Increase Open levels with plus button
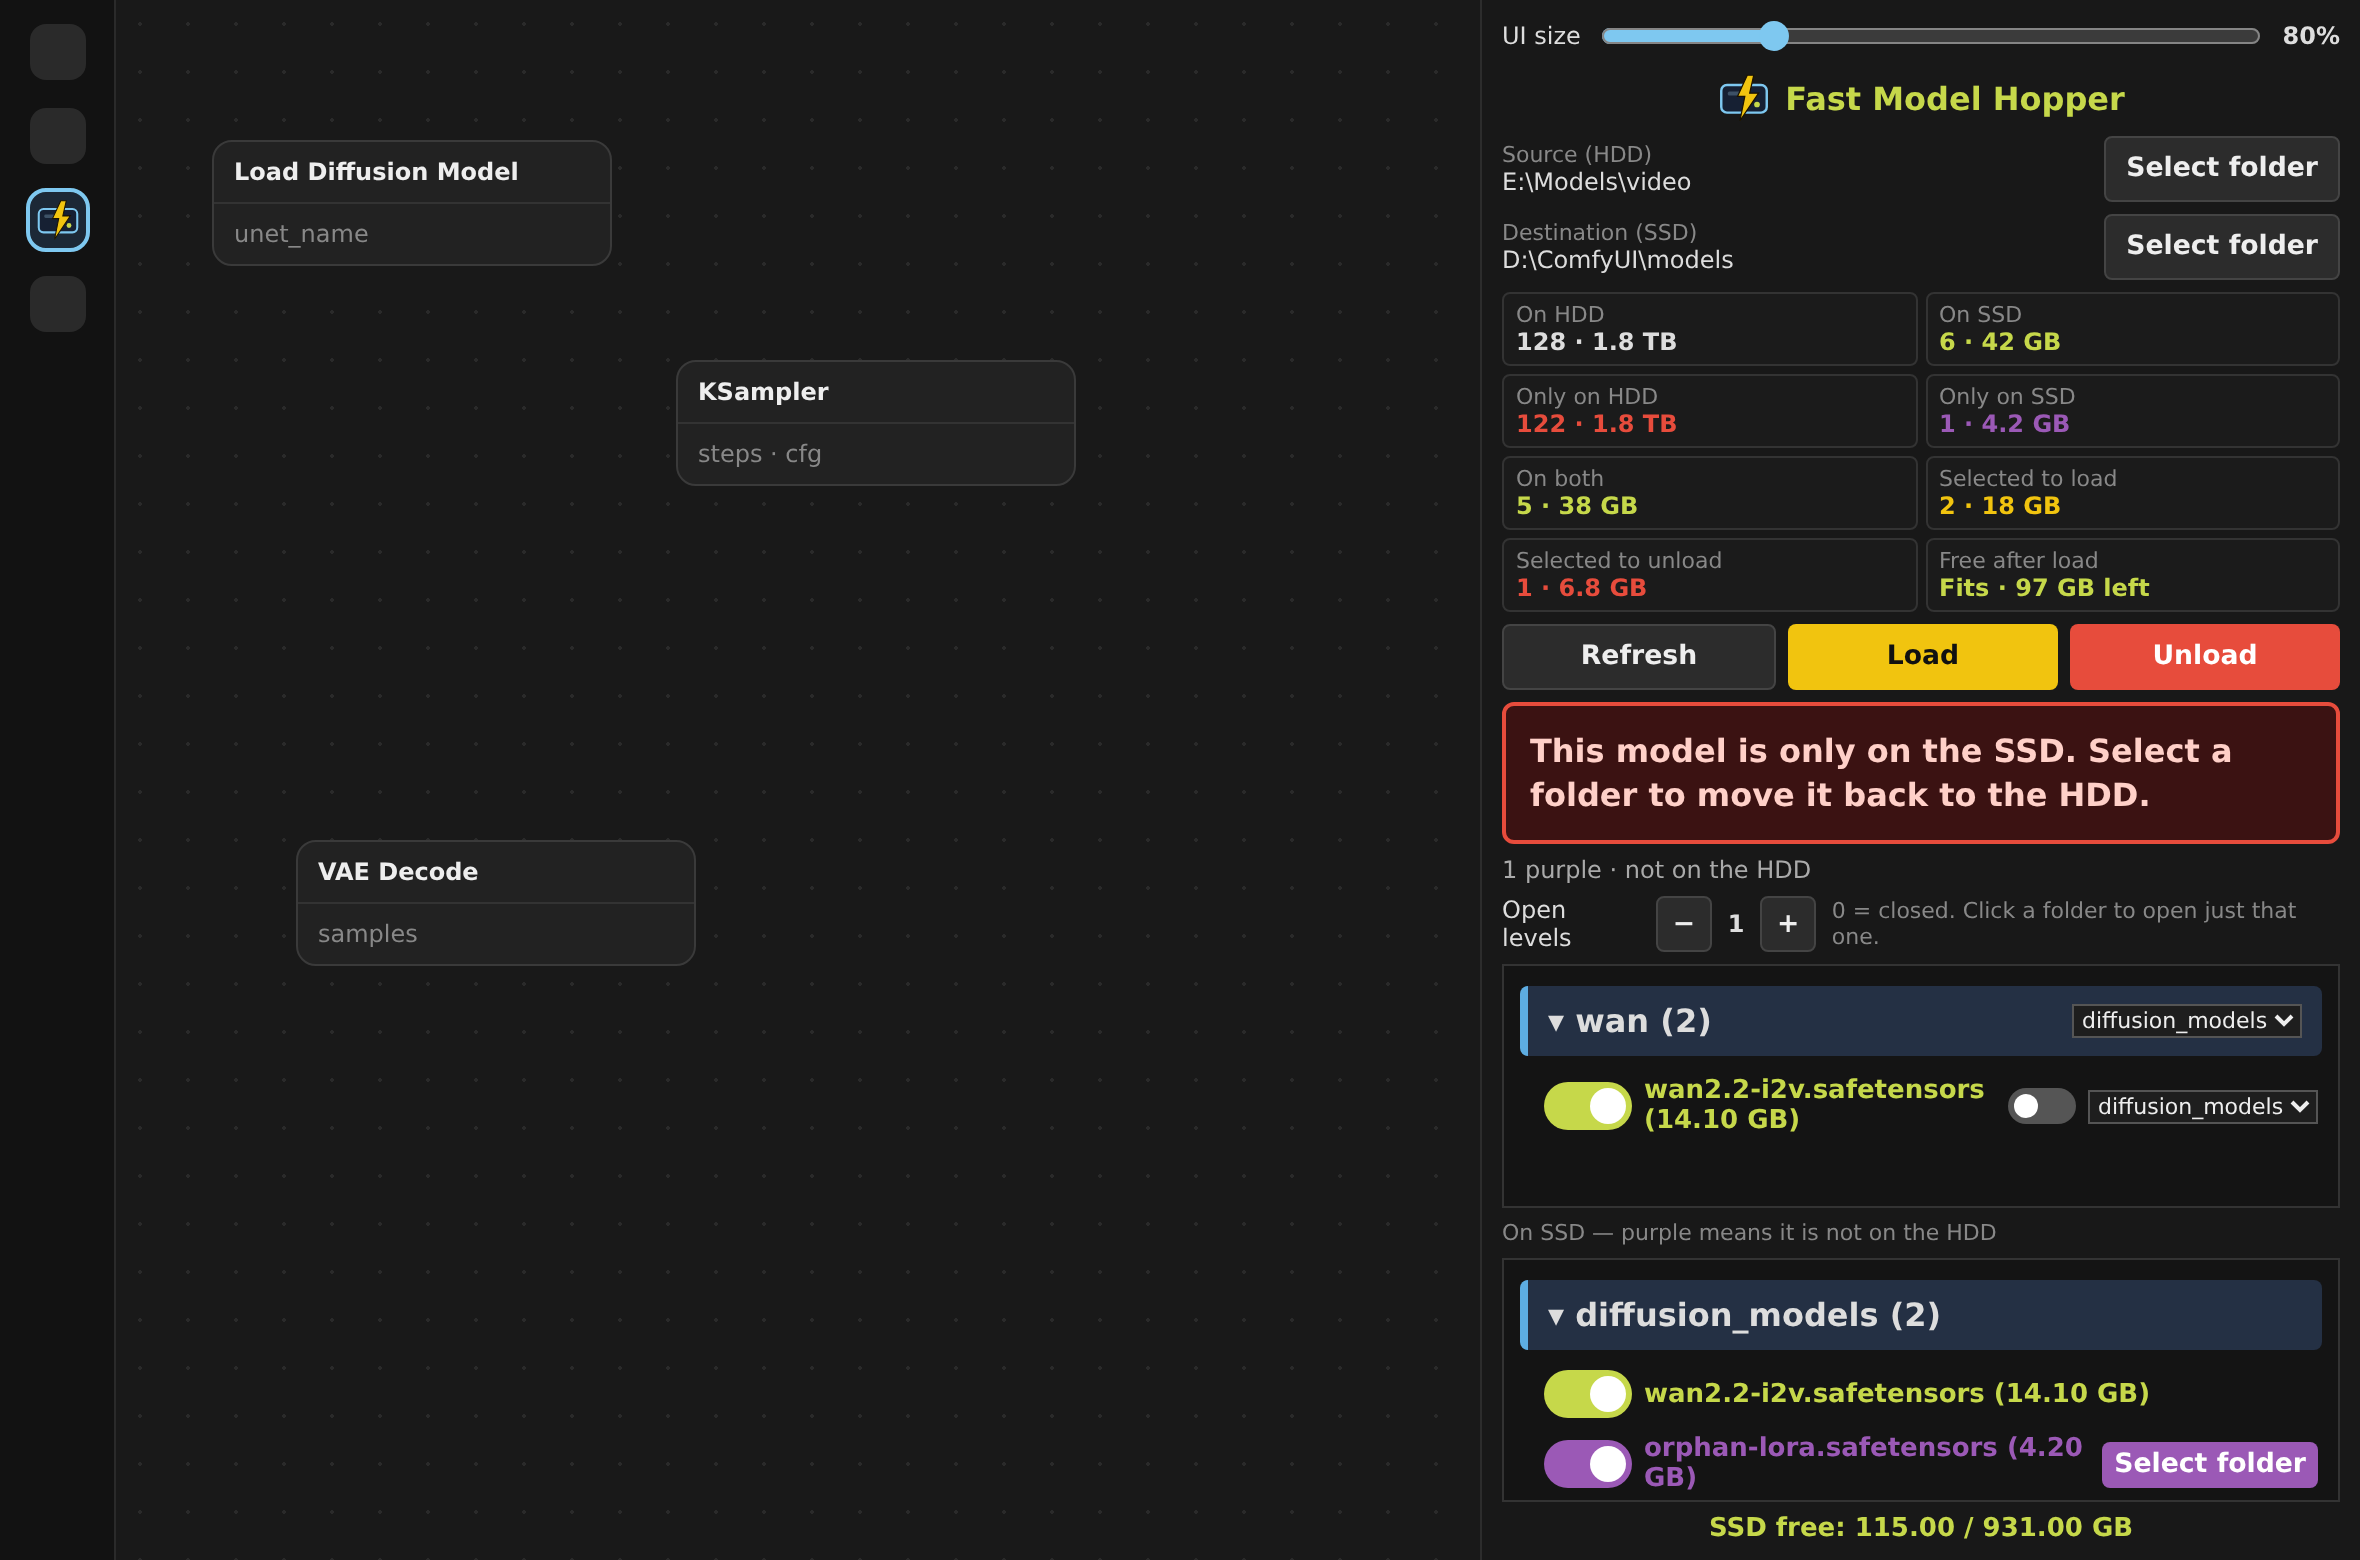The width and height of the screenshot is (2360, 1560). pyautogui.click(x=1788, y=924)
